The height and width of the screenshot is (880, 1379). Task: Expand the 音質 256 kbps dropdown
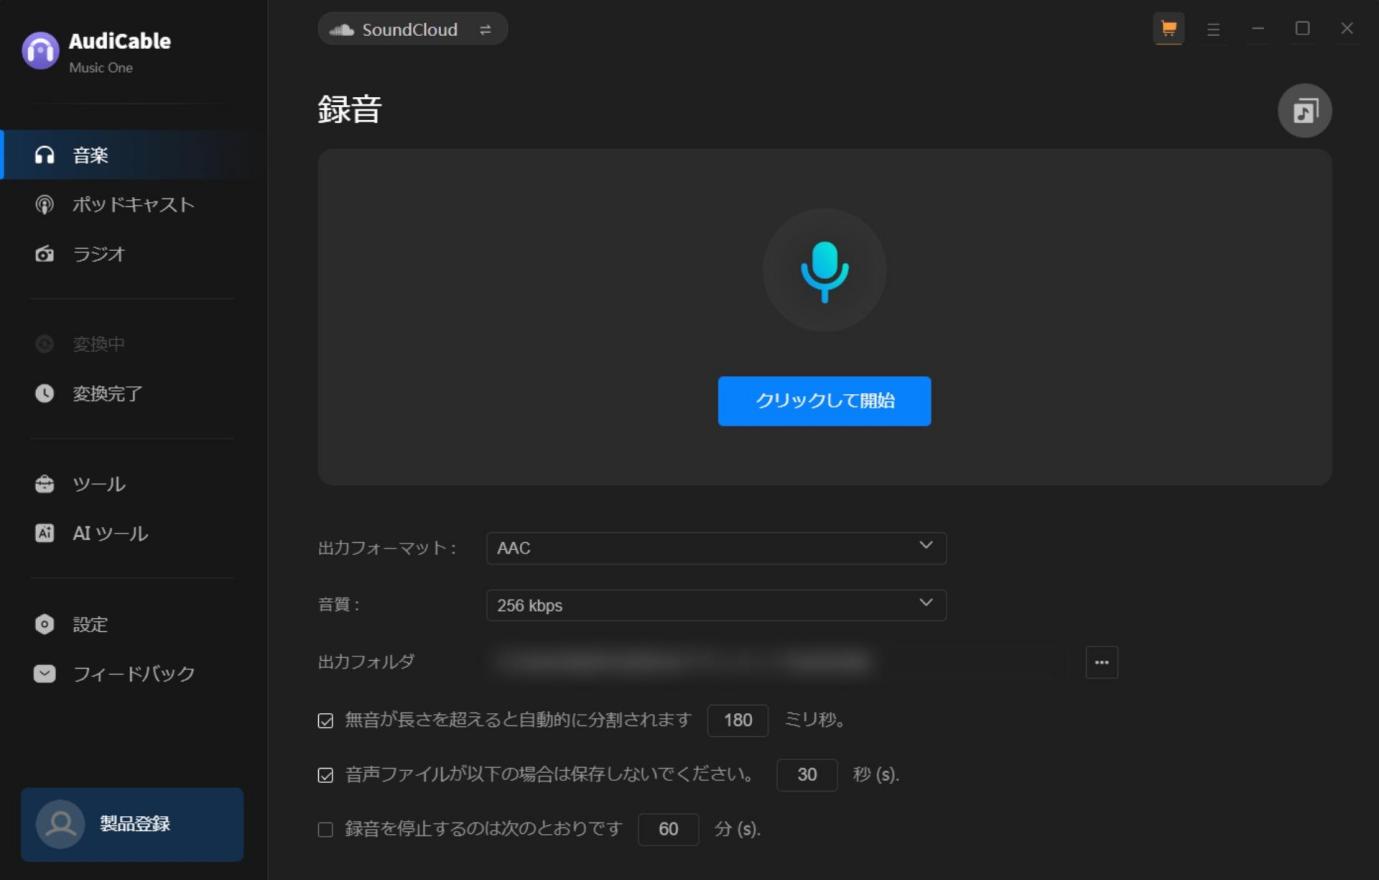pyautogui.click(x=716, y=605)
